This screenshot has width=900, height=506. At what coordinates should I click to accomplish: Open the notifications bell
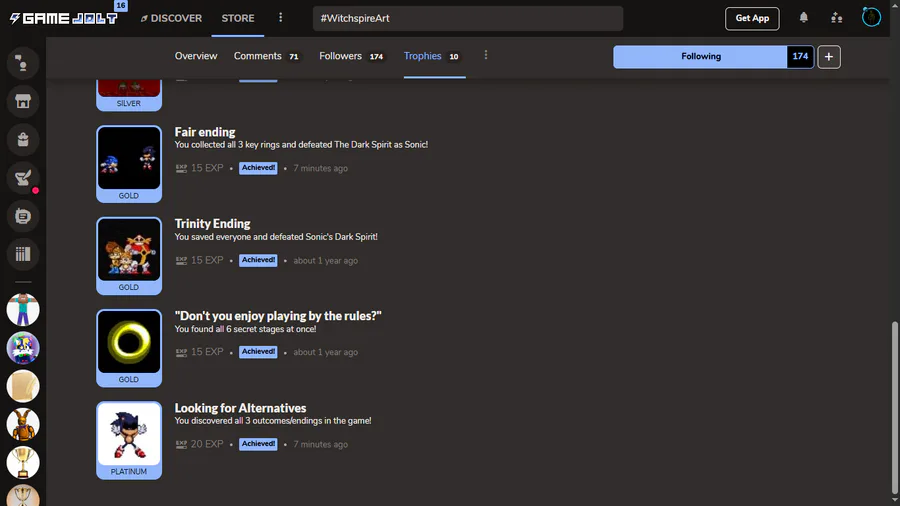coord(804,18)
